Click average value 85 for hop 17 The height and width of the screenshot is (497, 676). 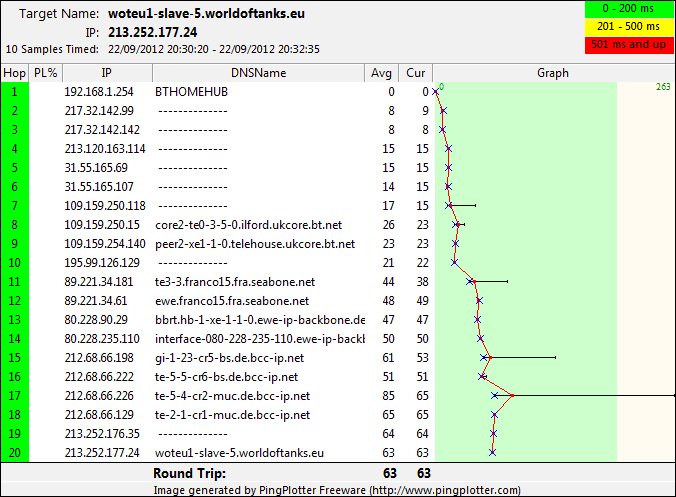pos(388,396)
